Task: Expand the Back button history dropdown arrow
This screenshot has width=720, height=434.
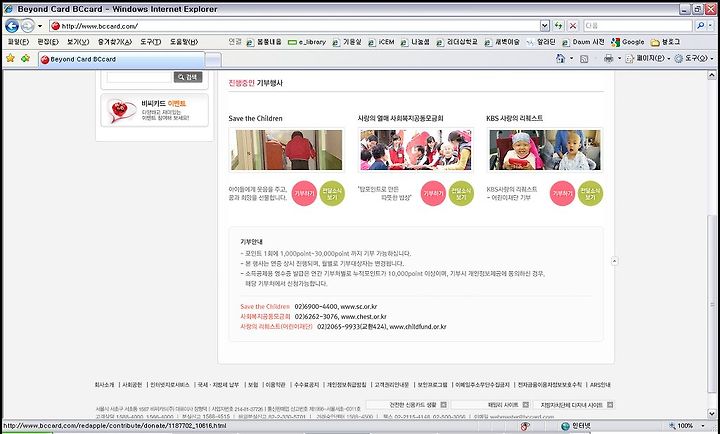Action: click(x=40, y=26)
